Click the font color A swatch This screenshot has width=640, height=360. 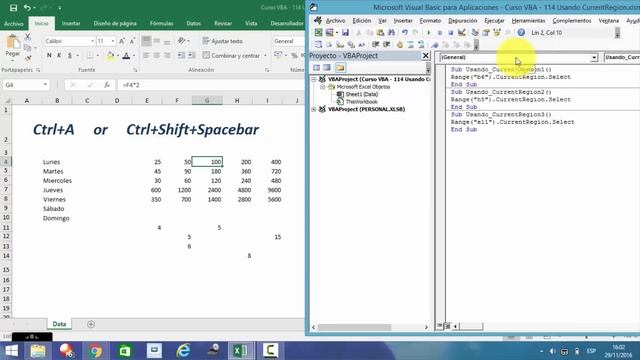[126, 56]
